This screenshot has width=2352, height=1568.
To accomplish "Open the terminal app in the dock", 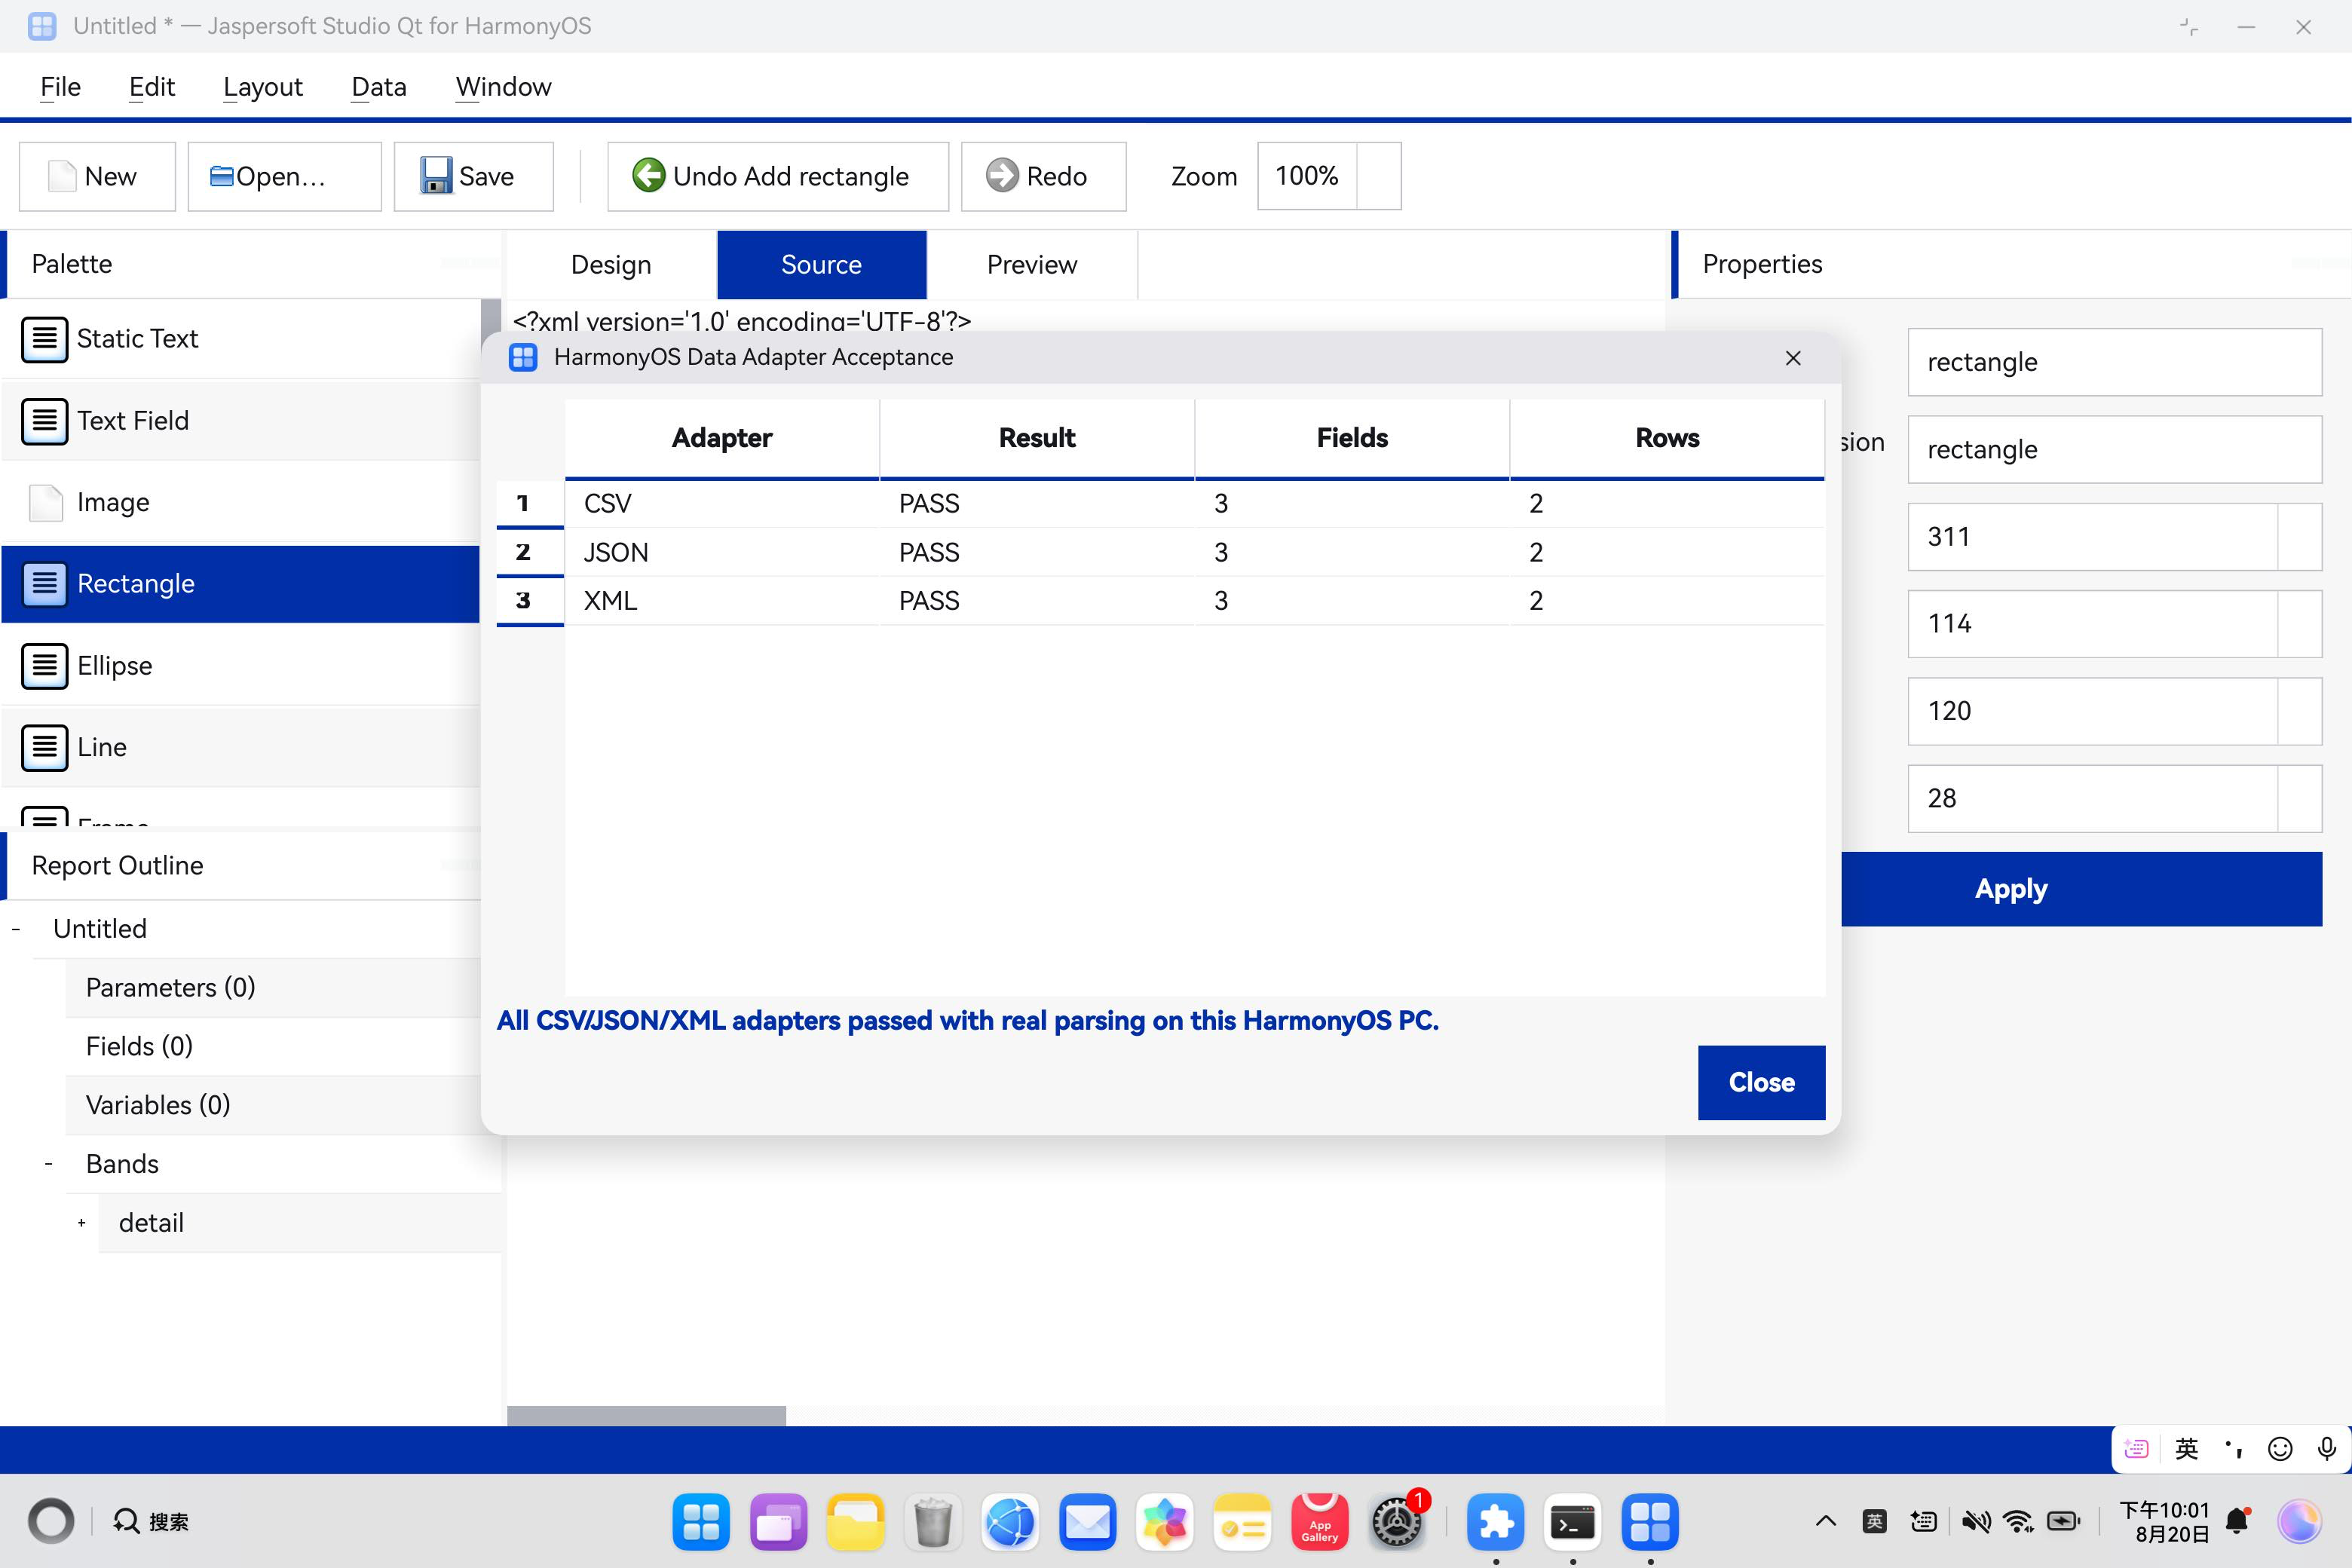I will pos(1572,1522).
